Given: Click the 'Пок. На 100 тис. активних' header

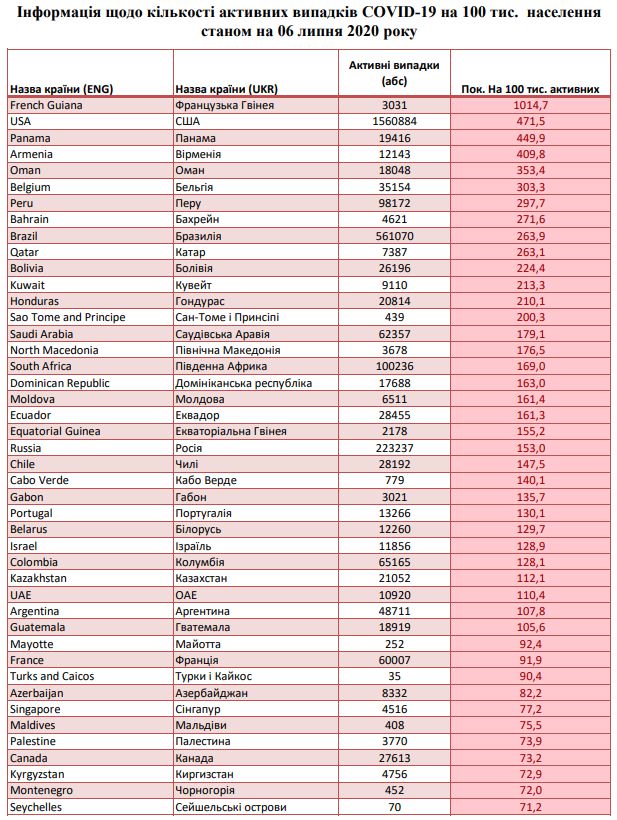Looking at the screenshot, I should (x=530, y=89).
